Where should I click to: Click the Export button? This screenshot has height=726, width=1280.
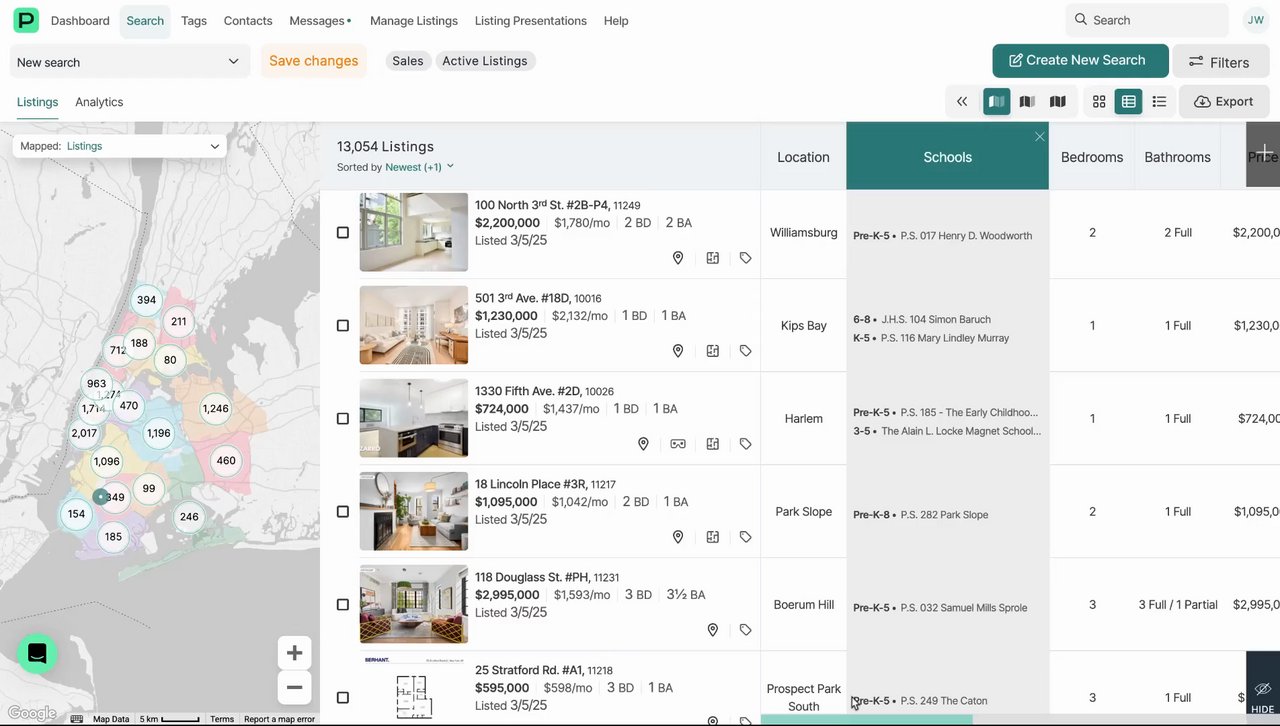pos(1224,101)
